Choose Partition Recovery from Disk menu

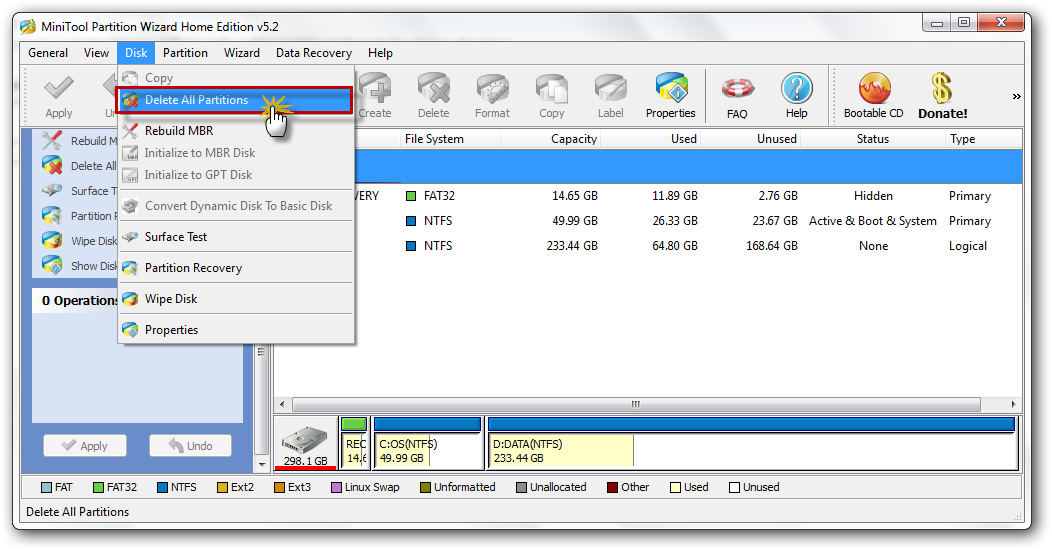coord(235,268)
